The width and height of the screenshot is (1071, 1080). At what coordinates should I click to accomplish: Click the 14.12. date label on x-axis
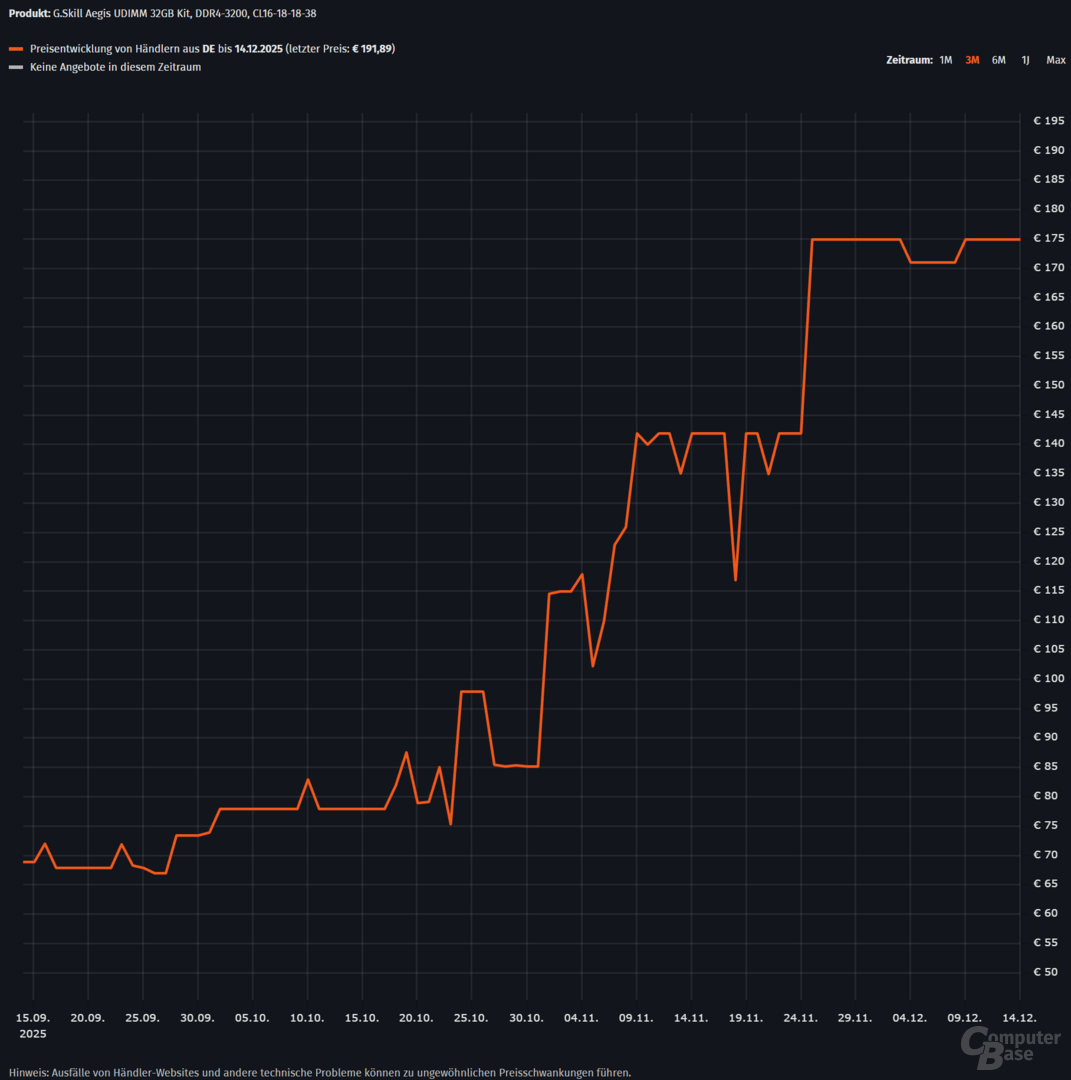[1019, 1017]
